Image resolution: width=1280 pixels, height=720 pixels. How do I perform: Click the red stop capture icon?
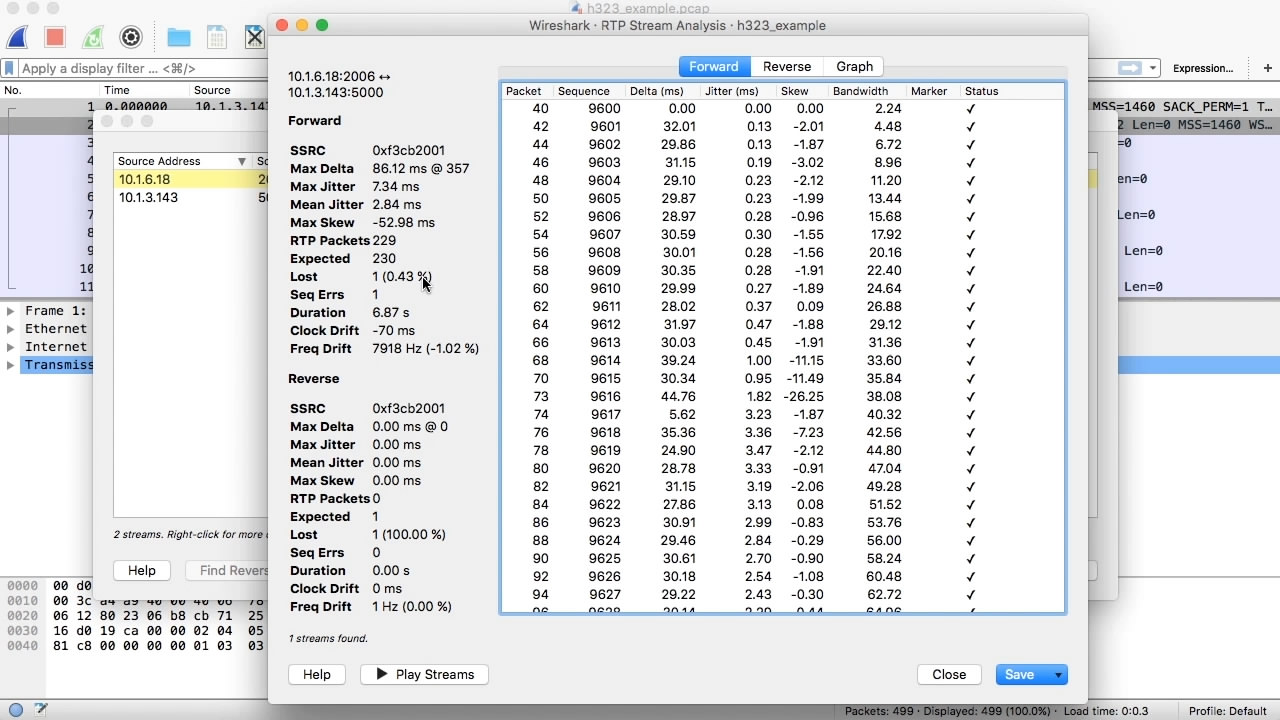[x=55, y=38]
